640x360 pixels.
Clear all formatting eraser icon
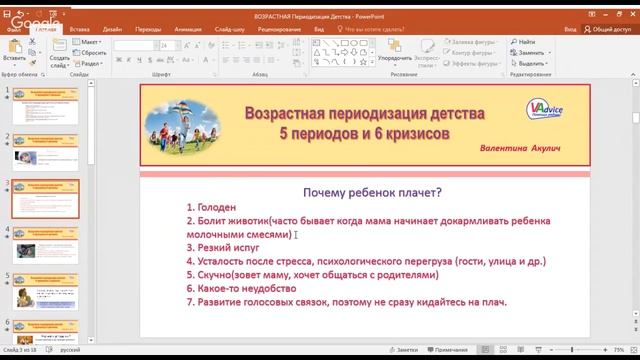click(211, 45)
